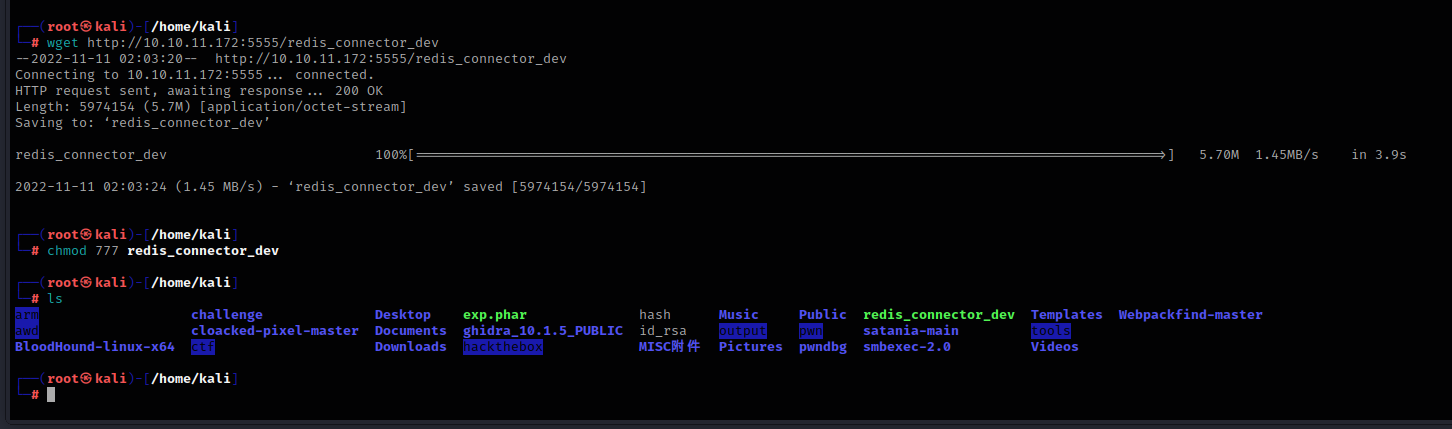This screenshot has height=429, width=1452.
Task: Select the 'cloacked-pixel-master' directory name
Action: click(x=275, y=331)
